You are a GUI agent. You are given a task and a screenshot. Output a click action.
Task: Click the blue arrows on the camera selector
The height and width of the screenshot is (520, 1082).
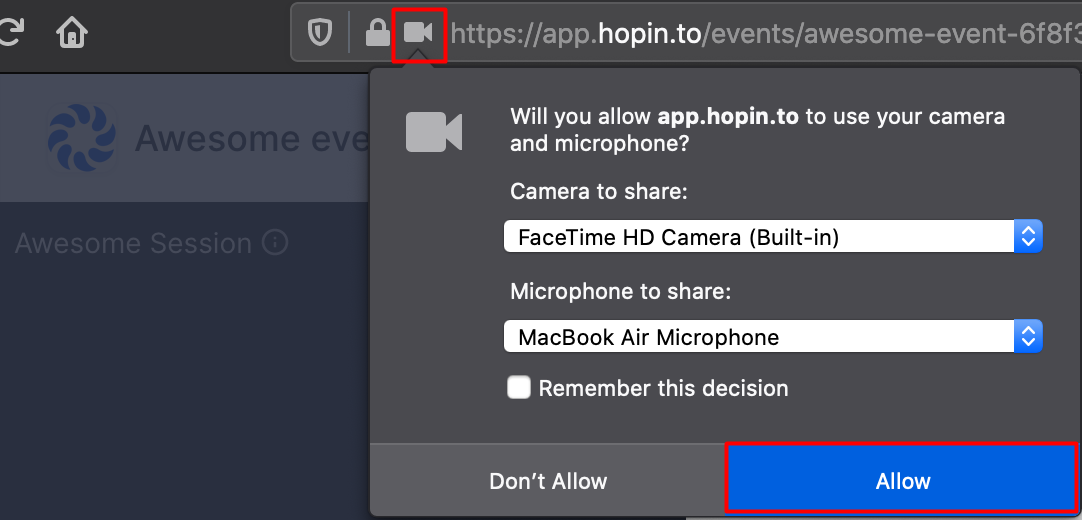1028,237
